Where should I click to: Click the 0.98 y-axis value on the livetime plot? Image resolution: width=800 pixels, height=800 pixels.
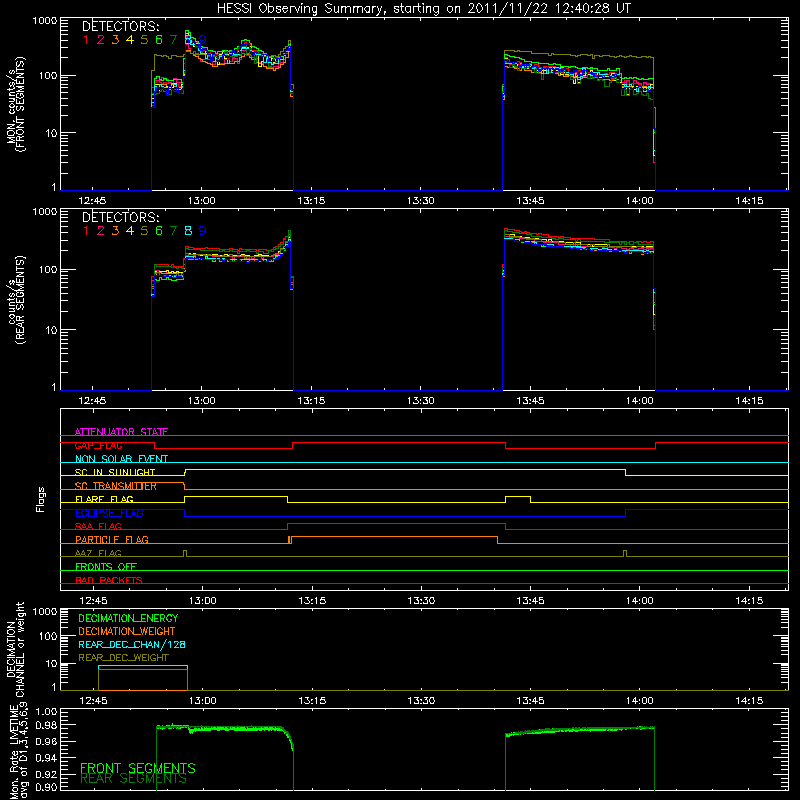click(46, 726)
